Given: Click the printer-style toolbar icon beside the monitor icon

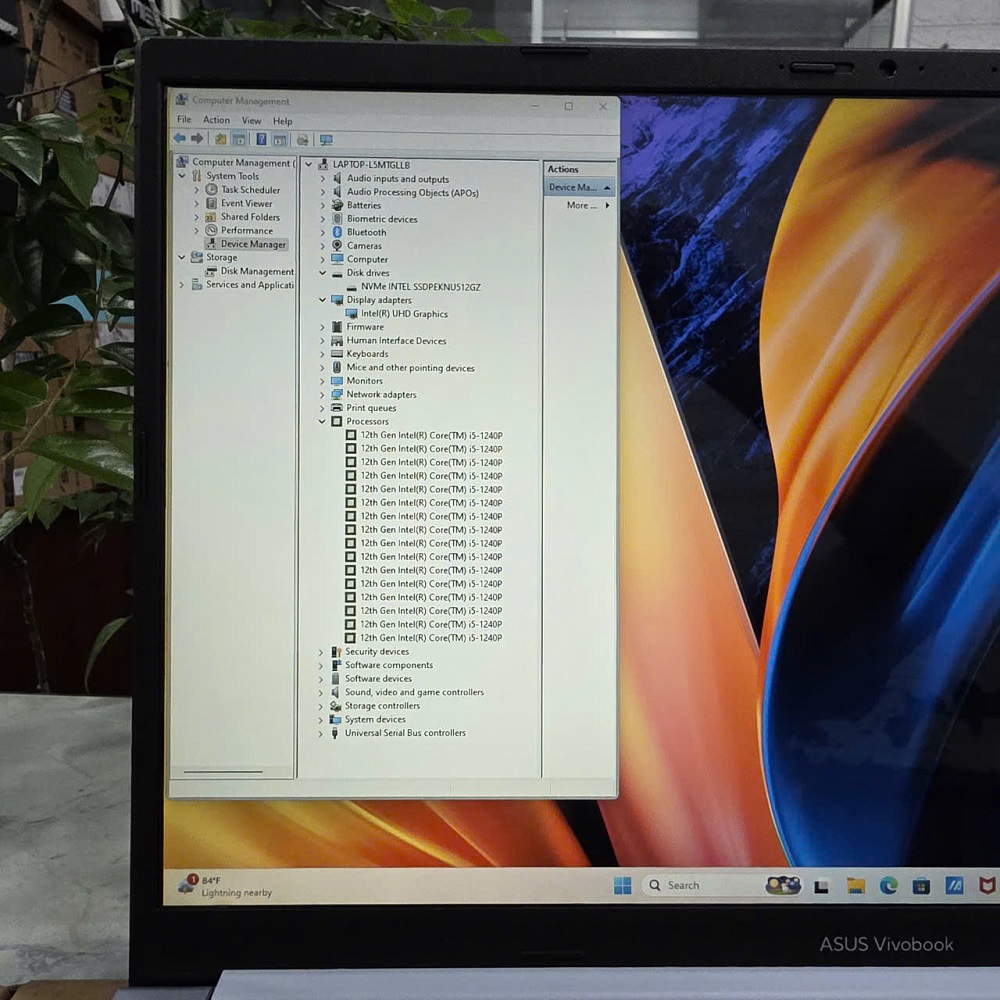Looking at the screenshot, I should [302, 140].
